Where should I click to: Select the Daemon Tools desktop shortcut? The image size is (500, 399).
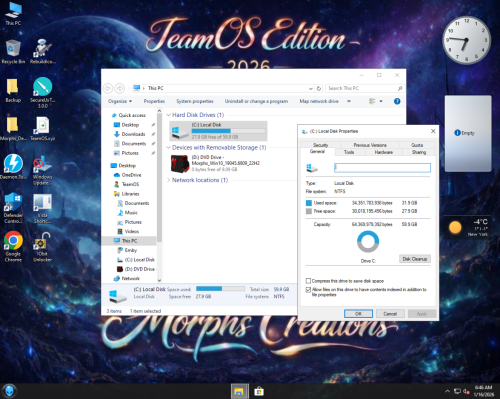click(13, 167)
